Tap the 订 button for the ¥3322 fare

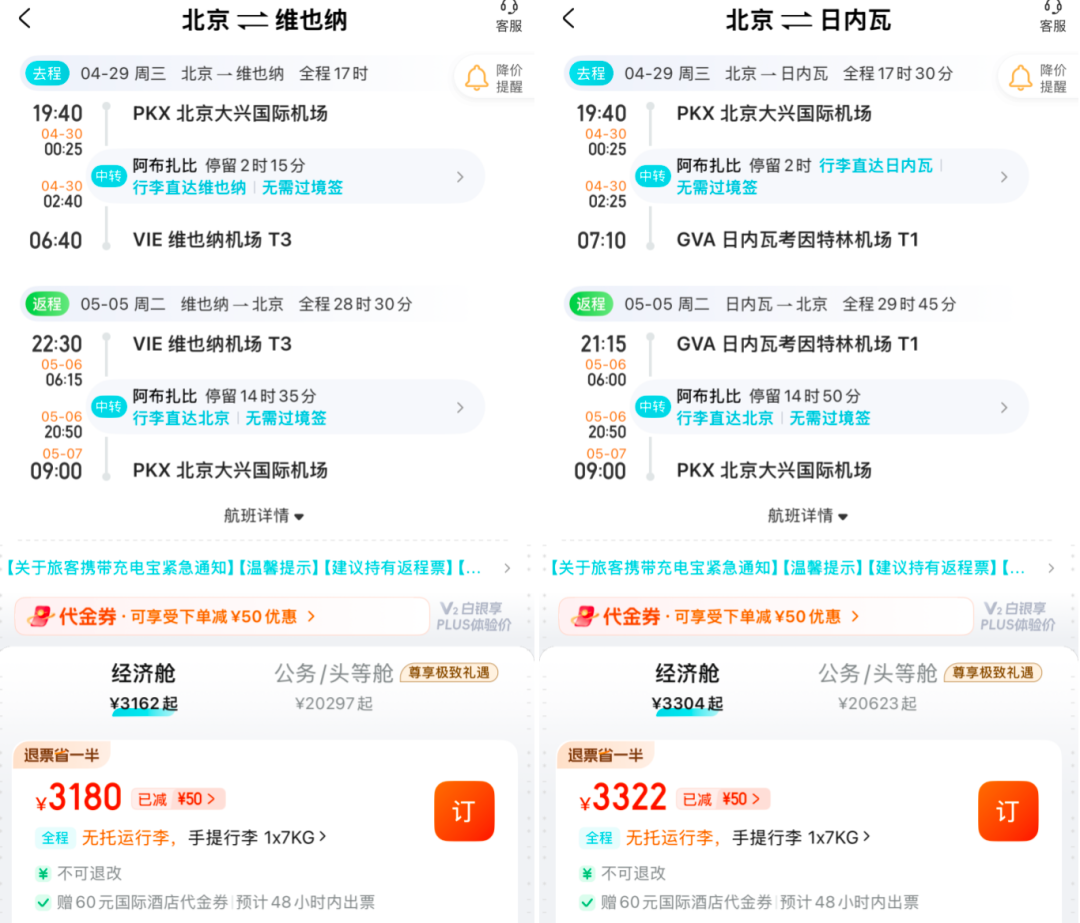(x=1008, y=812)
